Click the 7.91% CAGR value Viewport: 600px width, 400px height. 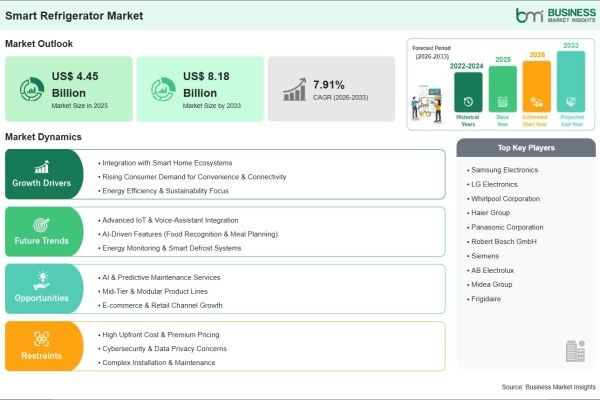[x=329, y=85]
